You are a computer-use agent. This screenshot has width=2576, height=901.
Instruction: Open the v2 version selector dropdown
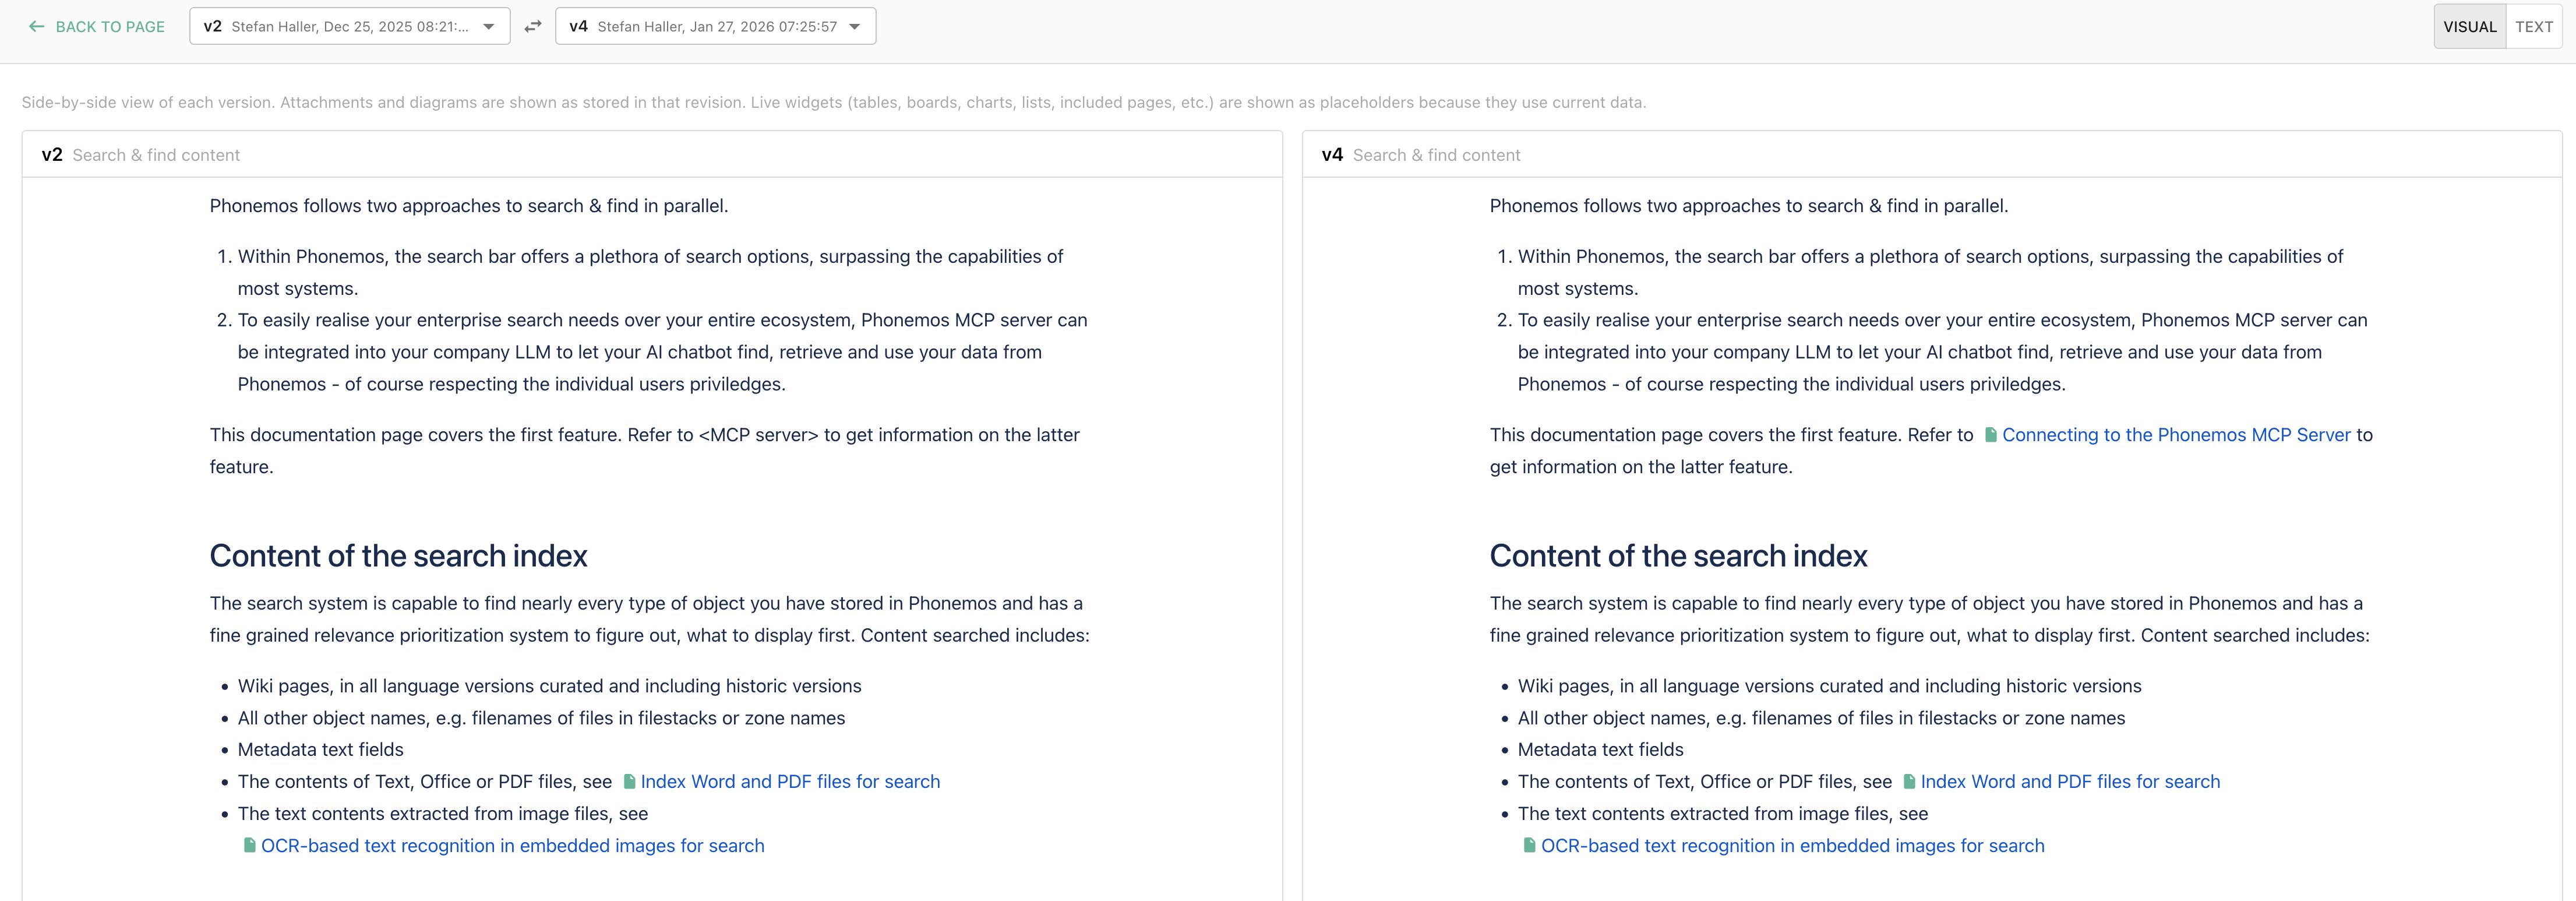coord(349,26)
